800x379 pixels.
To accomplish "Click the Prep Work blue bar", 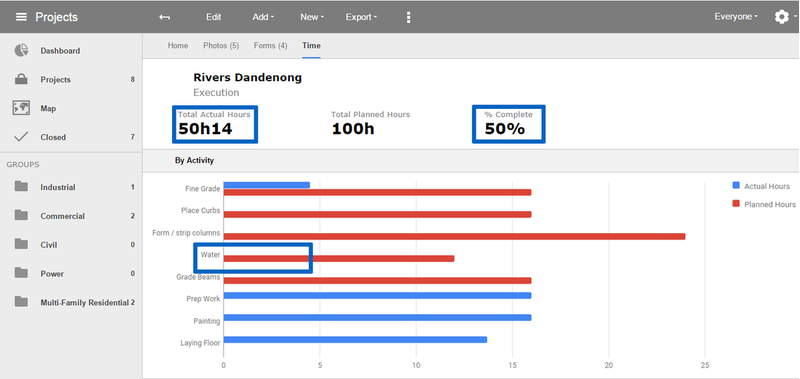I will tap(377, 295).
